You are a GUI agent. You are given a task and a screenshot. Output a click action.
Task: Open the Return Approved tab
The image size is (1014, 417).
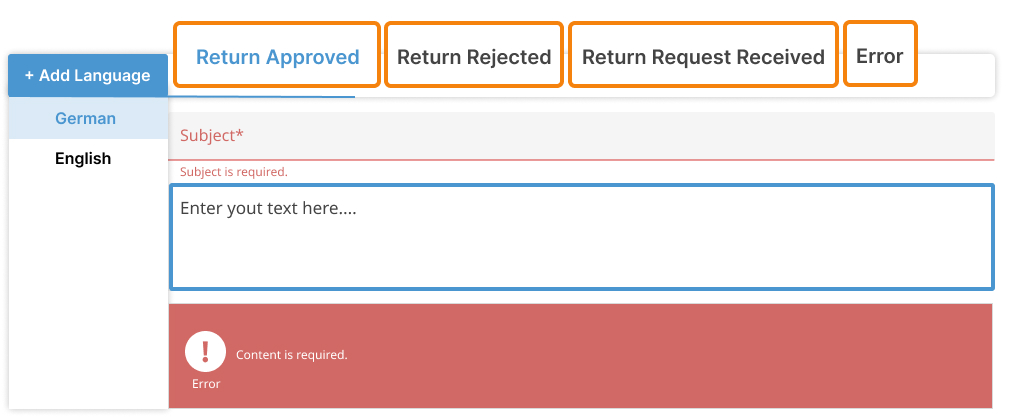[277, 55]
